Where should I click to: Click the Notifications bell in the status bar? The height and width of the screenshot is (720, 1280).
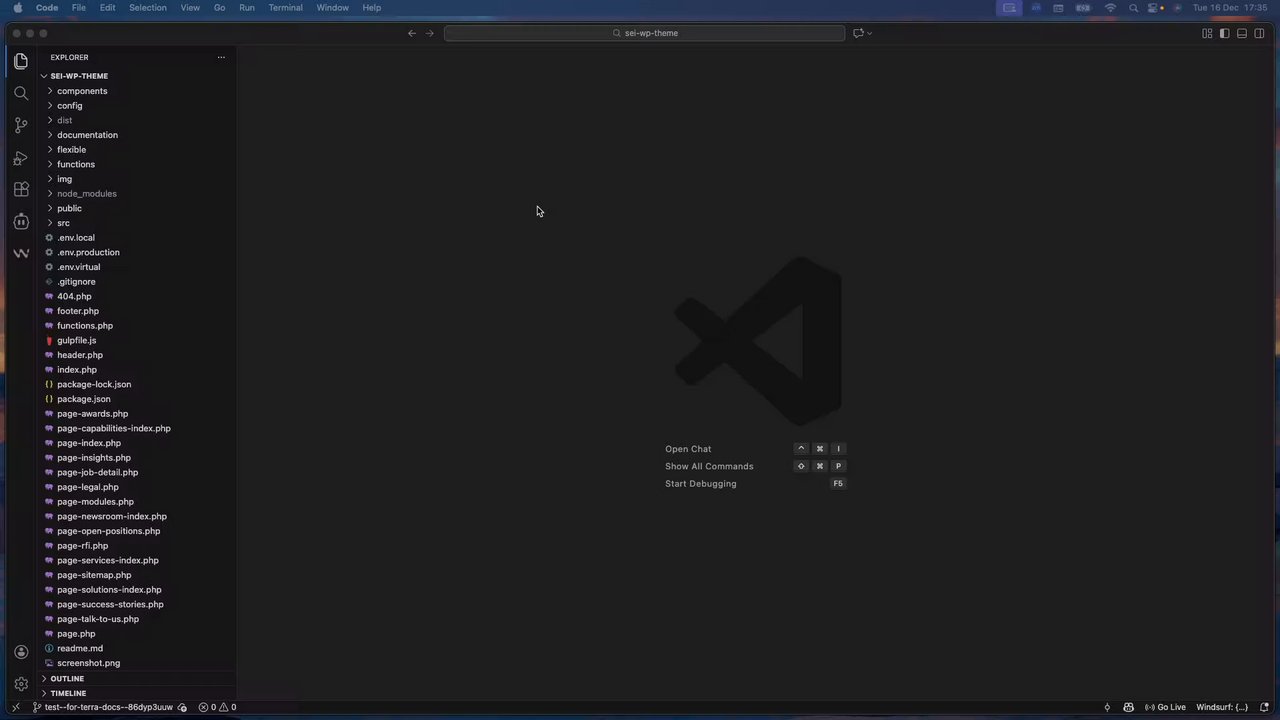[x=1264, y=707]
